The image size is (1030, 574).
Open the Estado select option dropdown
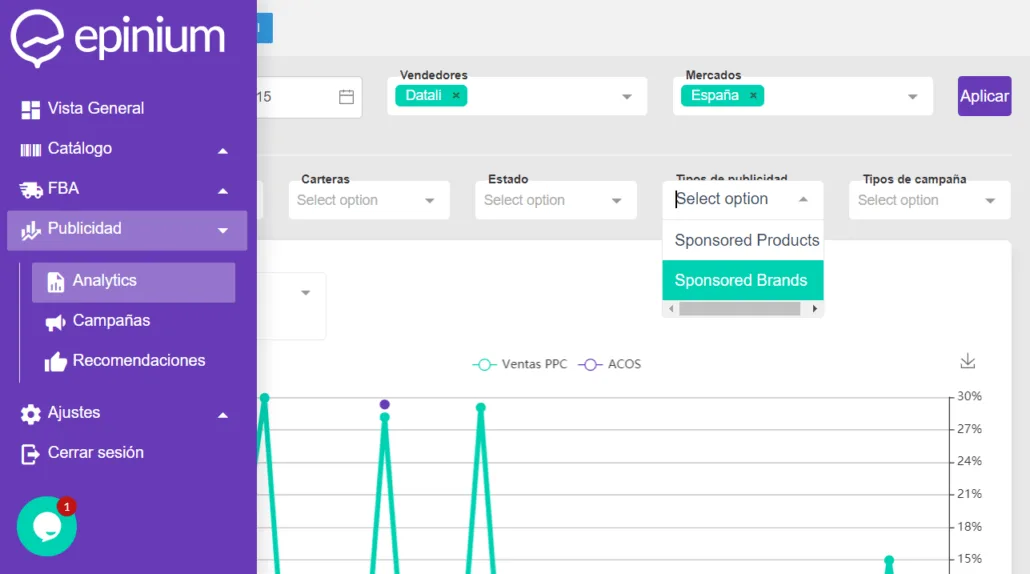tap(556, 200)
